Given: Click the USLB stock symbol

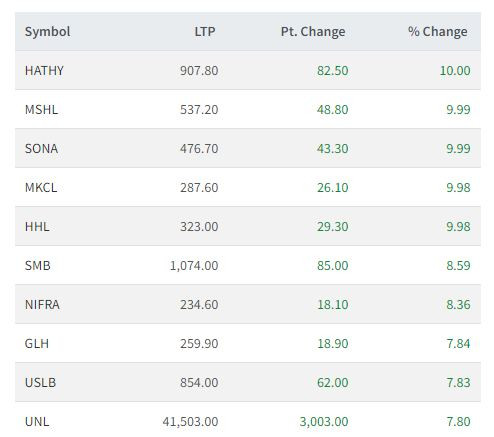Looking at the screenshot, I should tap(40, 382).
